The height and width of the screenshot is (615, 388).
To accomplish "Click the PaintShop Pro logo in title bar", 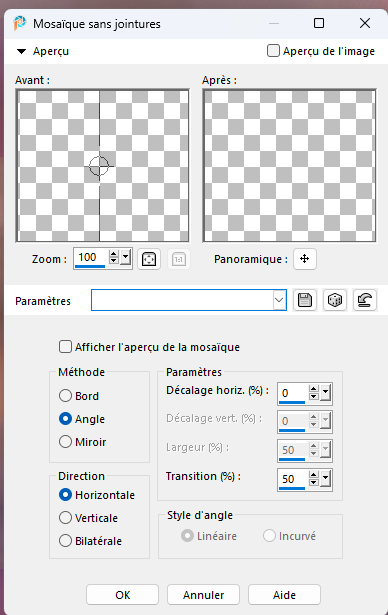I will (19, 24).
